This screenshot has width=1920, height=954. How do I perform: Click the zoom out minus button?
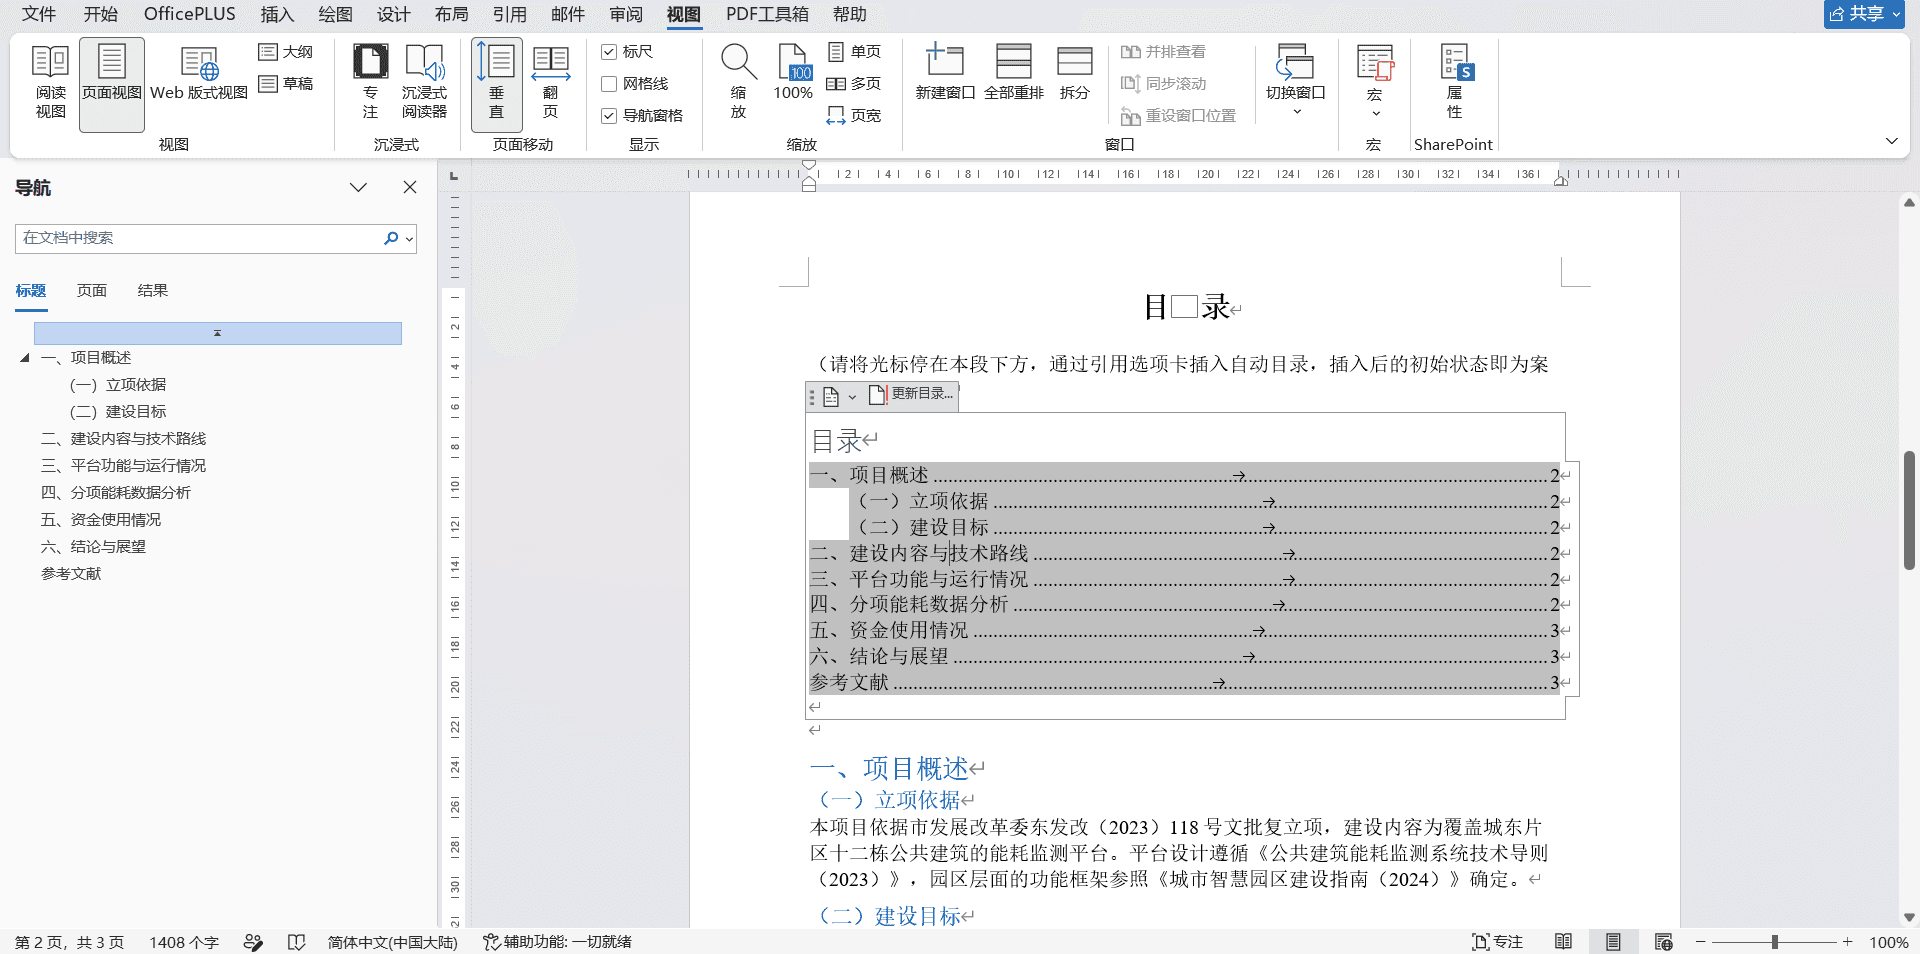pyautogui.click(x=1700, y=942)
